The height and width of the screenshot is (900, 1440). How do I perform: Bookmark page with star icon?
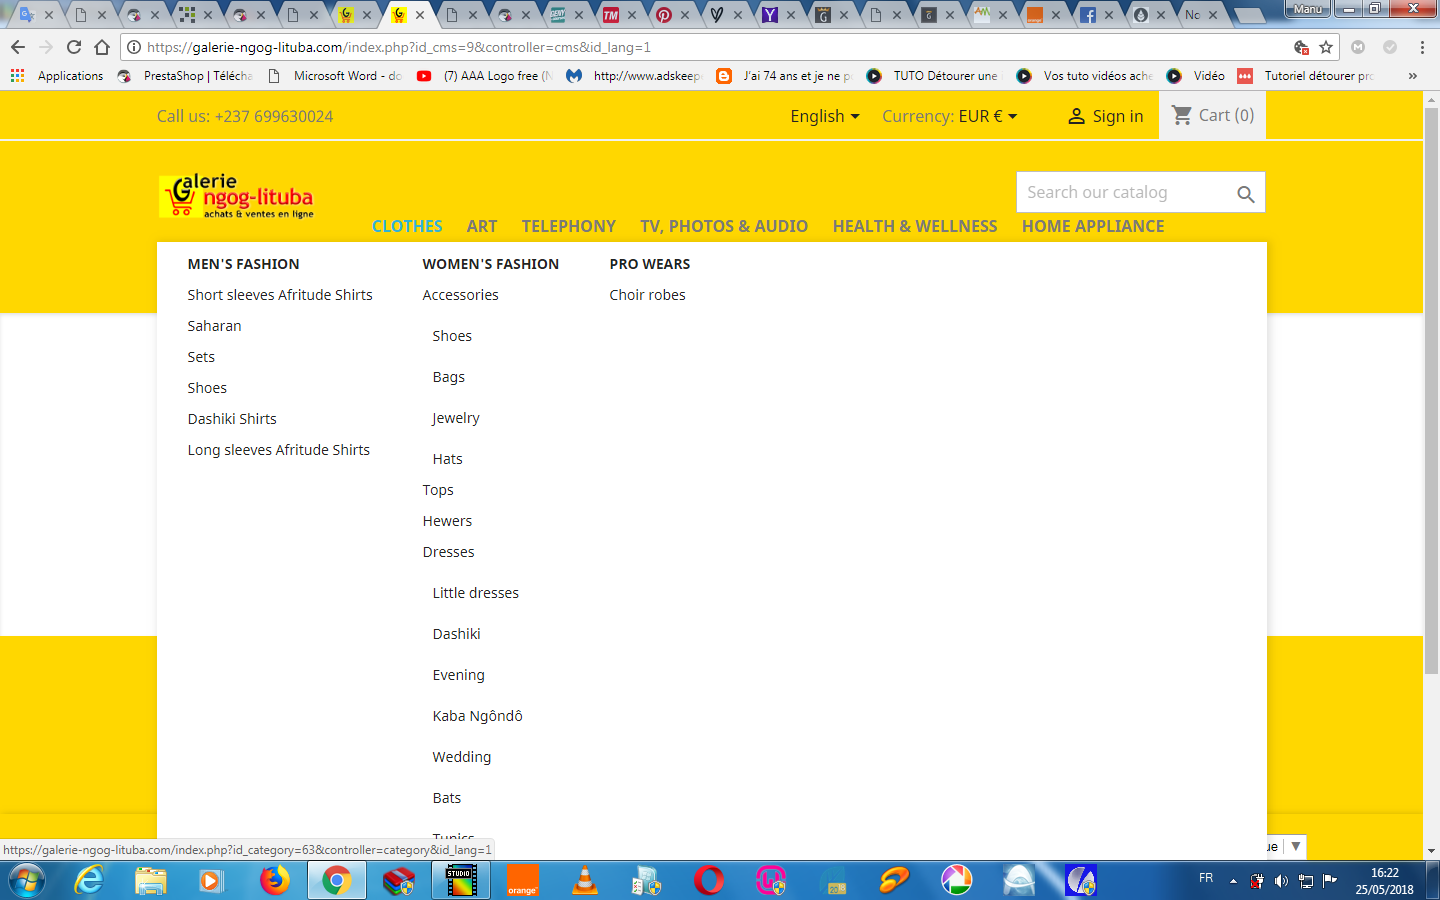click(x=1326, y=47)
